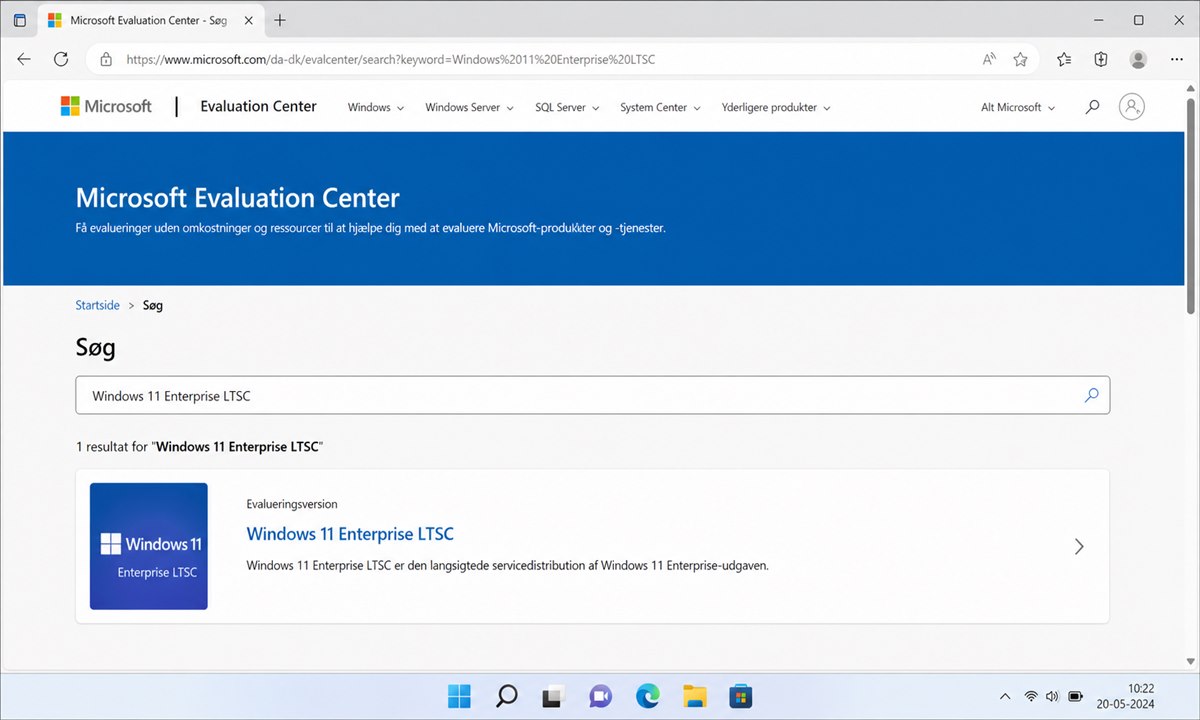
Task: Open the Teams Chat taskbar icon
Action: click(x=600, y=696)
